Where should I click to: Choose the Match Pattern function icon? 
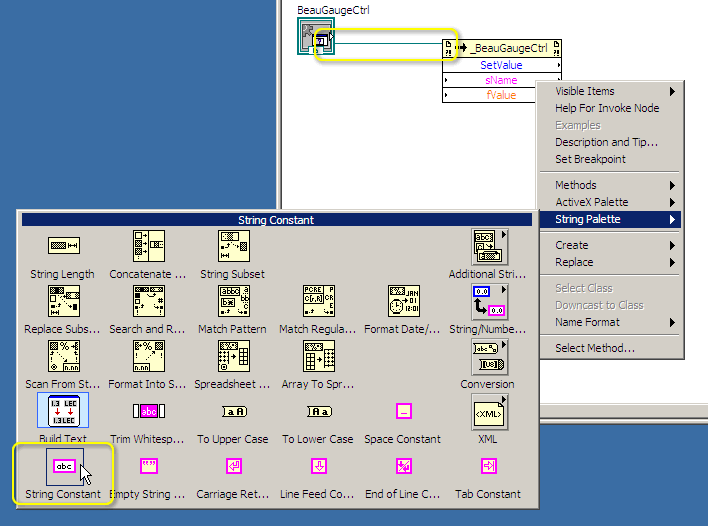[233, 301]
